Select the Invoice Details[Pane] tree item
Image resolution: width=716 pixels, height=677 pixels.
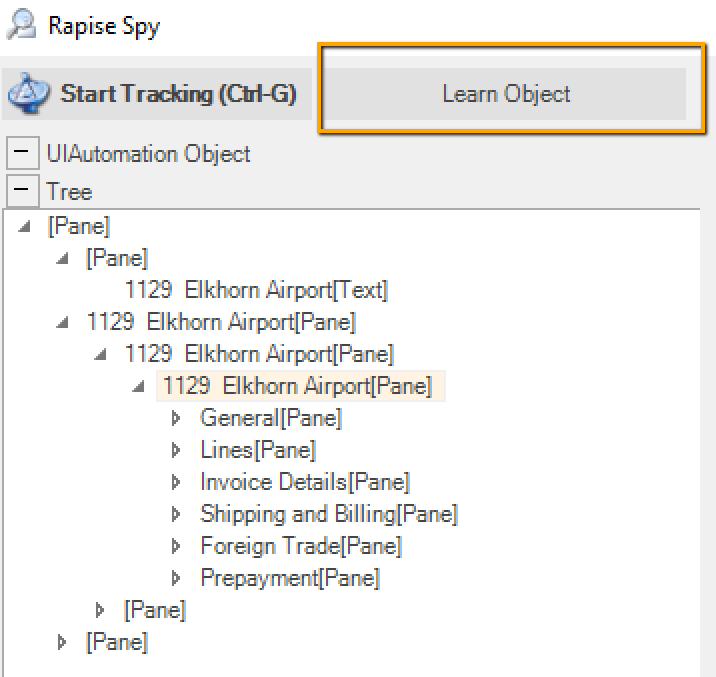pos(304,482)
